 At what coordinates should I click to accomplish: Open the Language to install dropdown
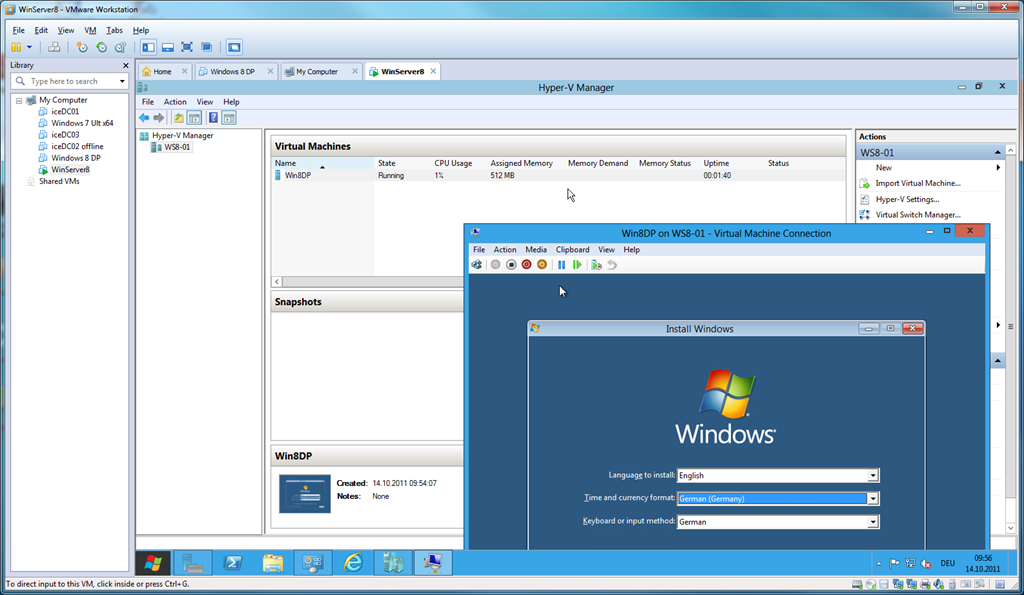tap(872, 476)
